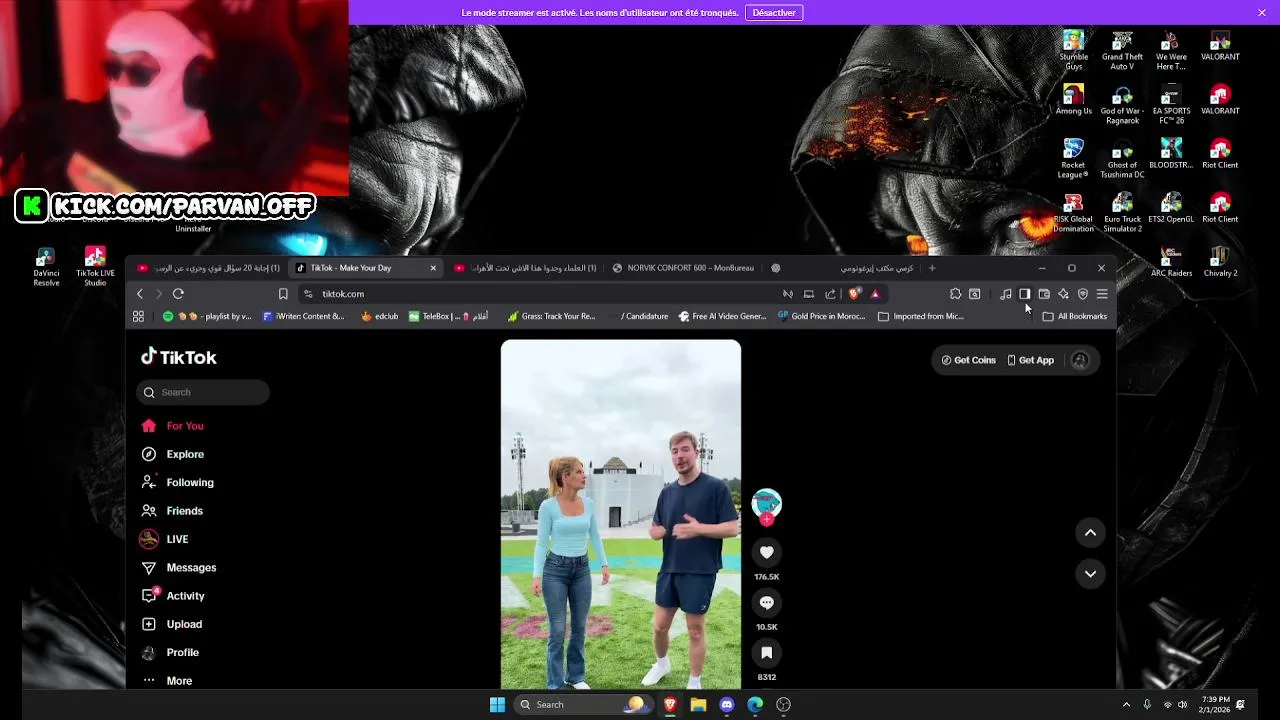
Task: Open File Explorer from the taskbar
Action: point(699,704)
